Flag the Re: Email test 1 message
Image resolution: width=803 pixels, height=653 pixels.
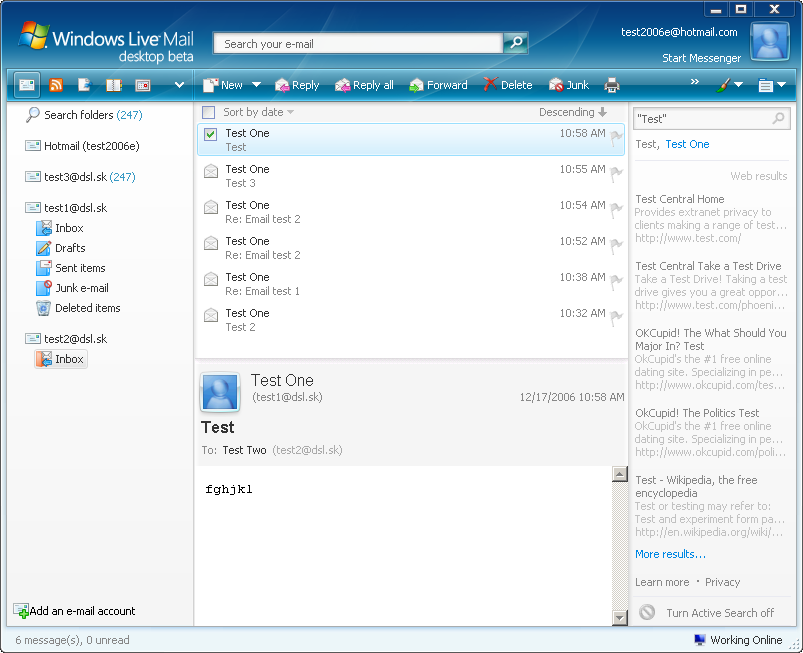coord(617,281)
